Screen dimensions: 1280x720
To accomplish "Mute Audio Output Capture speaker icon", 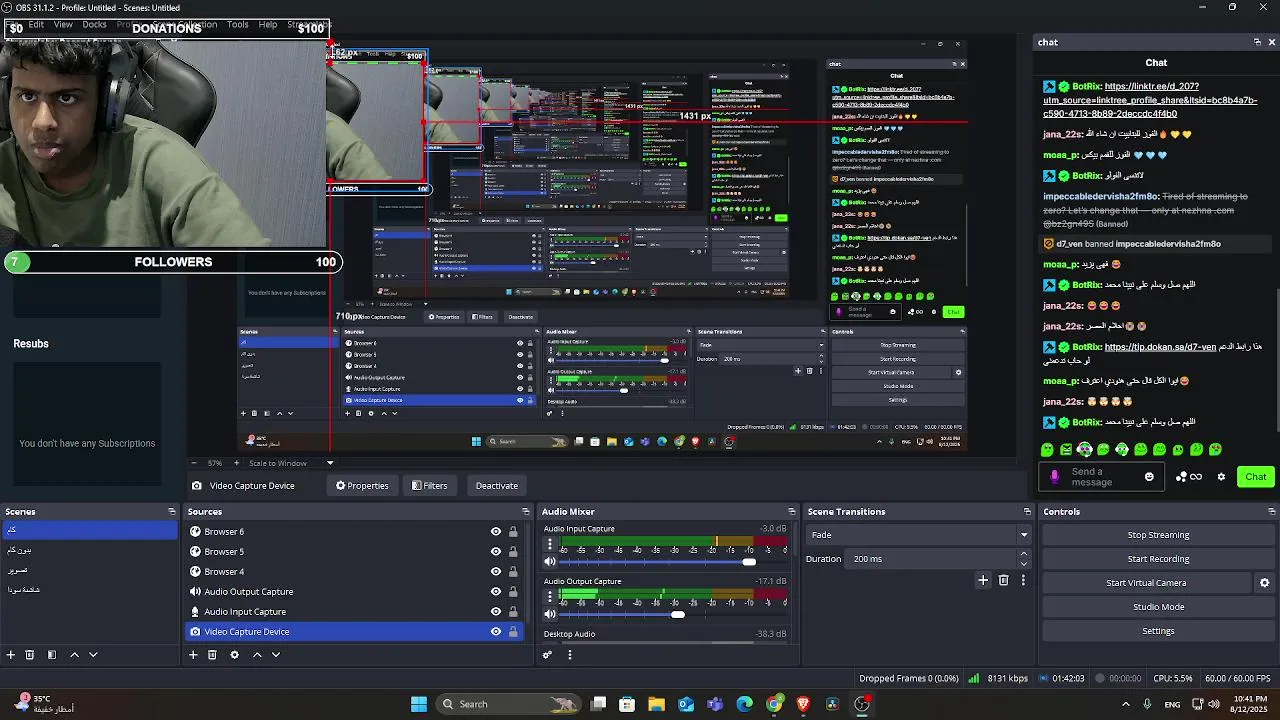I will pyautogui.click(x=549, y=614).
